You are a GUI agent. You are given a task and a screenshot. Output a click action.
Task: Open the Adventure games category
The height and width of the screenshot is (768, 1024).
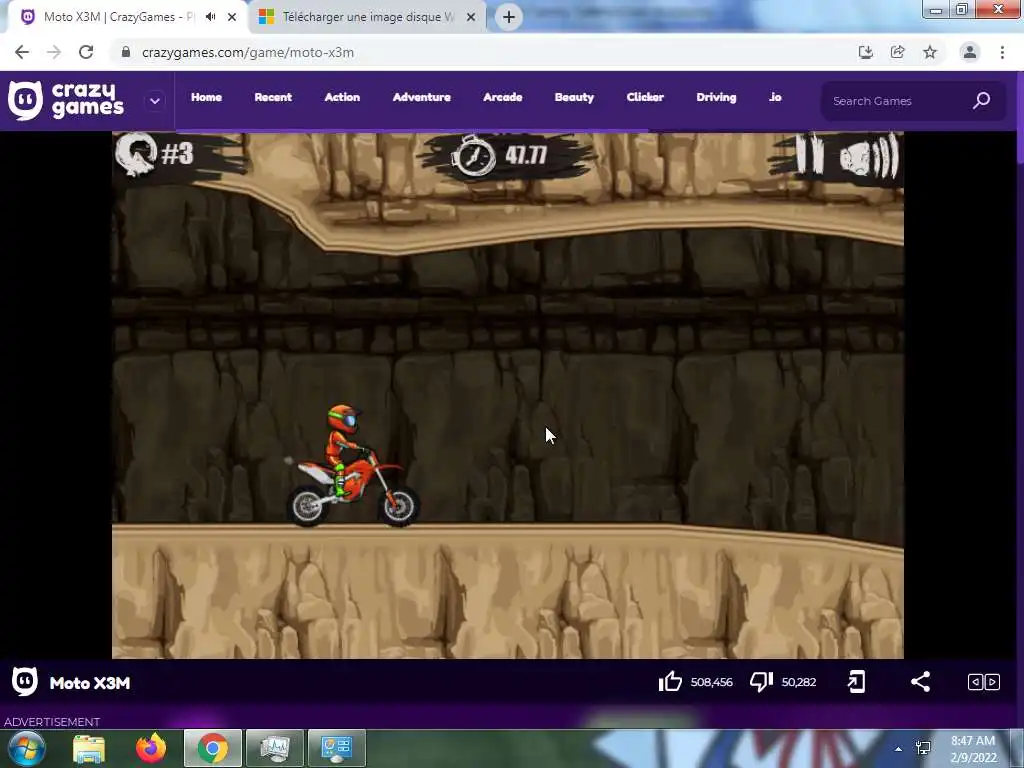pos(421,97)
